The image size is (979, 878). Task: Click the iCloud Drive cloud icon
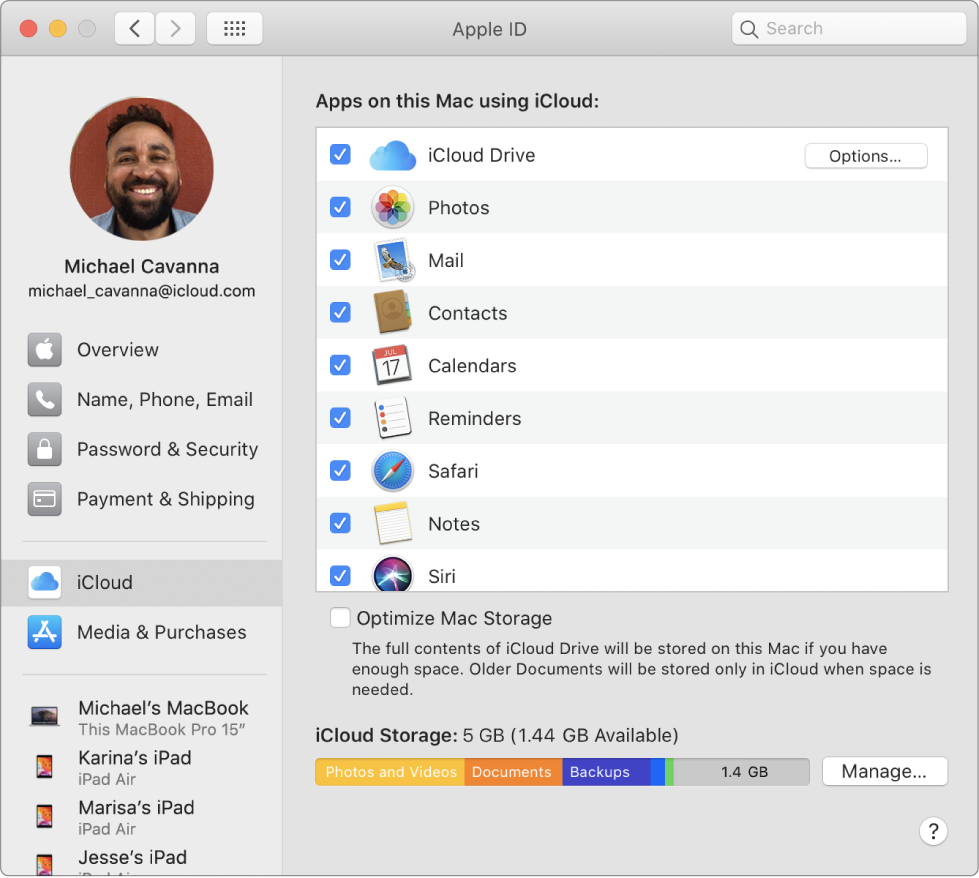point(392,156)
